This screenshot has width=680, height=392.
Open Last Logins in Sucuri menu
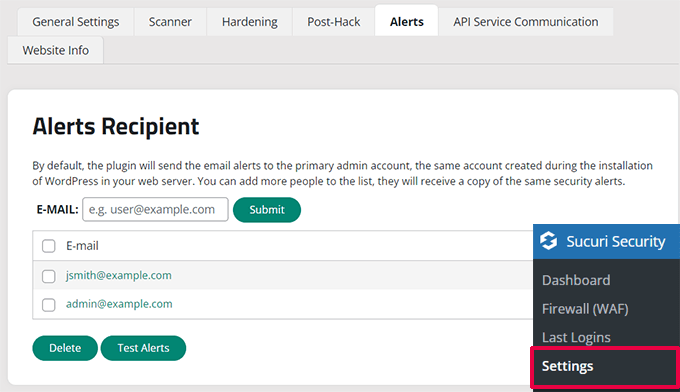tap(576, 337)
